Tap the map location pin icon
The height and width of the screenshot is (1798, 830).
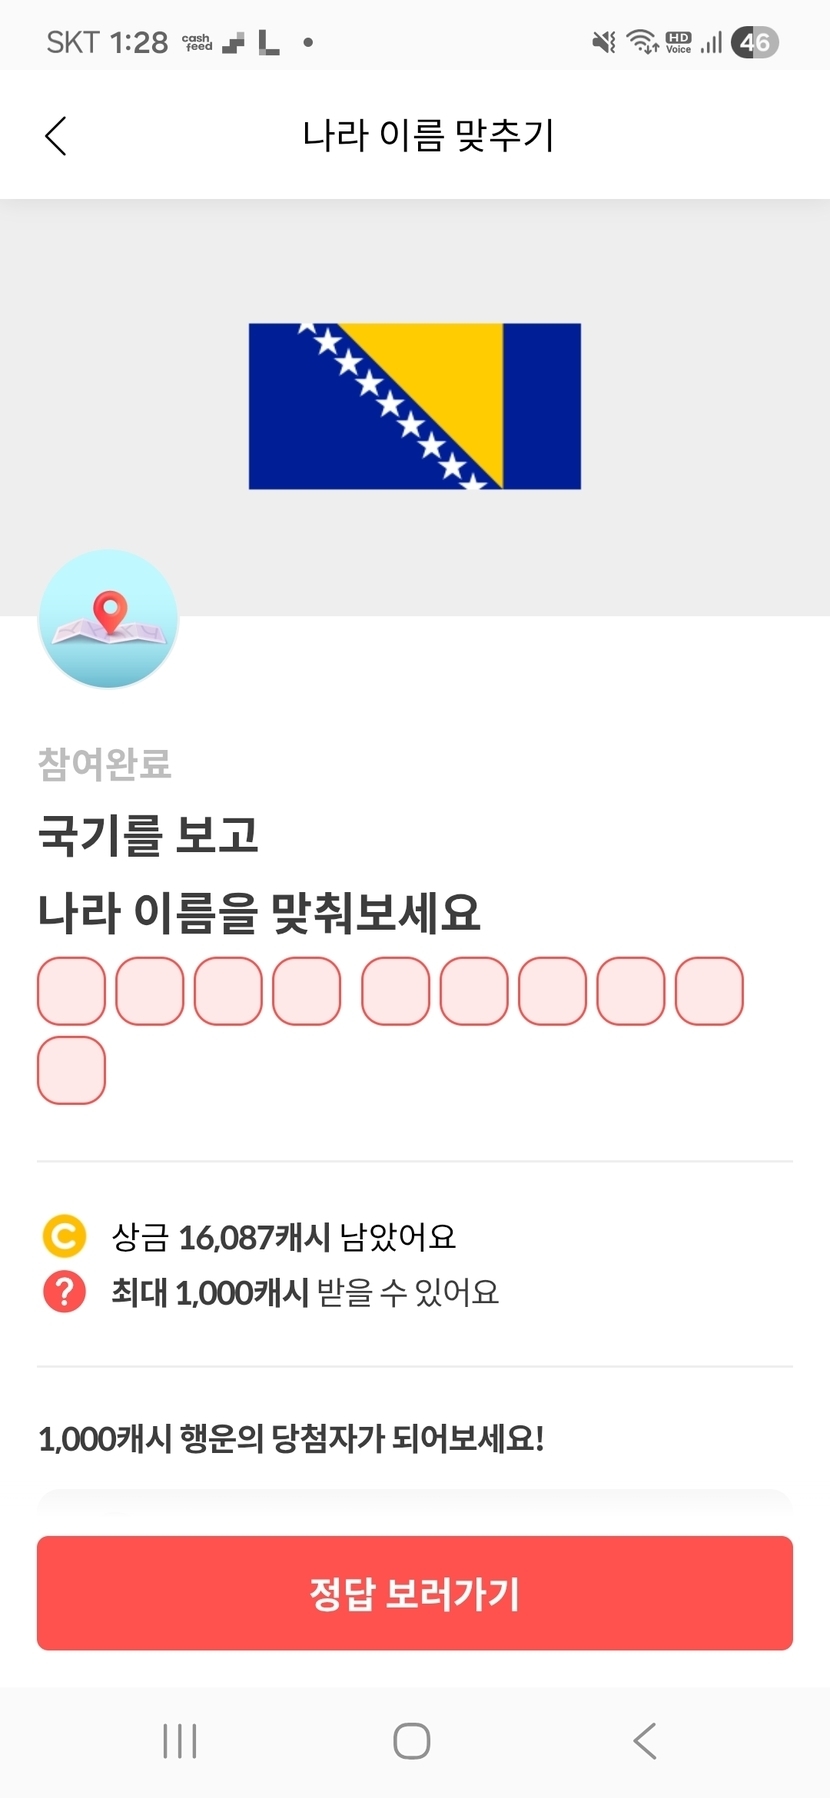(108, 619)
